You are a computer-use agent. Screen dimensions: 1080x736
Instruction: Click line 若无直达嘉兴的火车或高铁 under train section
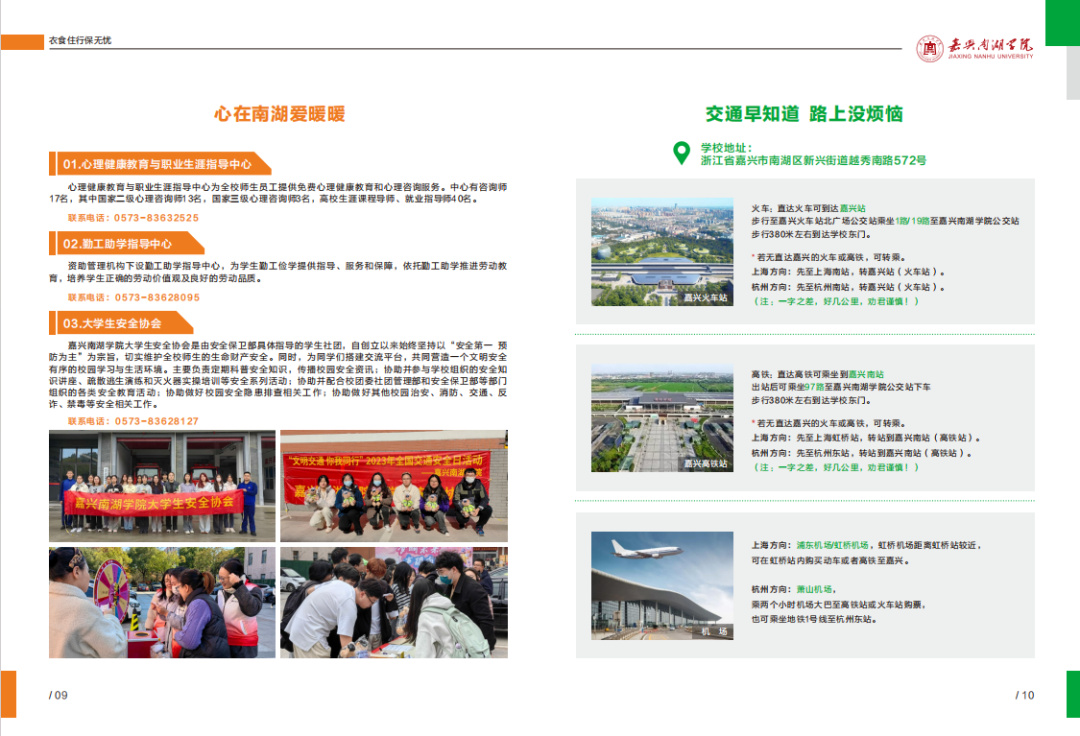(829, 257)
